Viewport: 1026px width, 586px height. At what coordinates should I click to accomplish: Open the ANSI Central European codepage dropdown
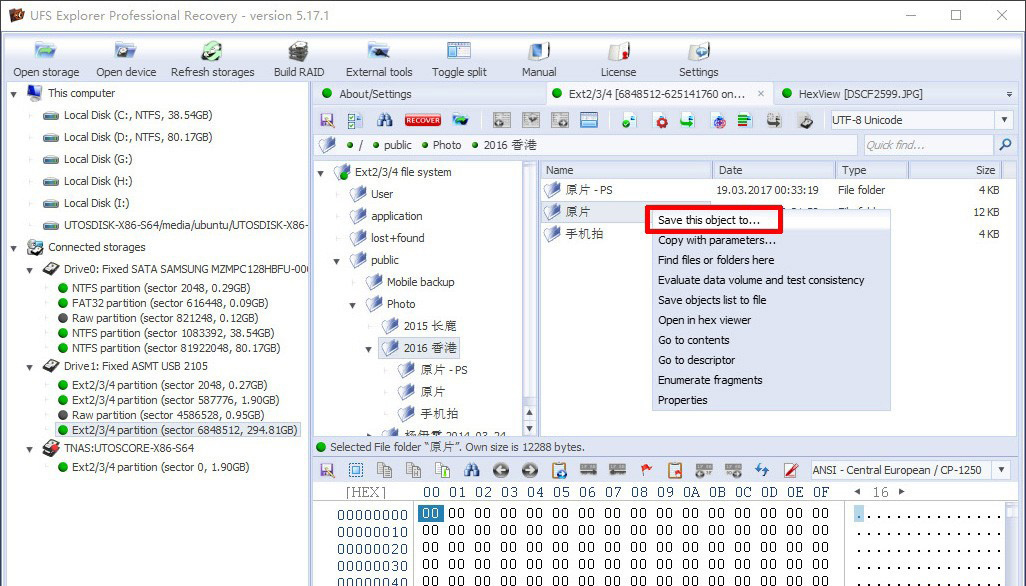click(1000, 470)
